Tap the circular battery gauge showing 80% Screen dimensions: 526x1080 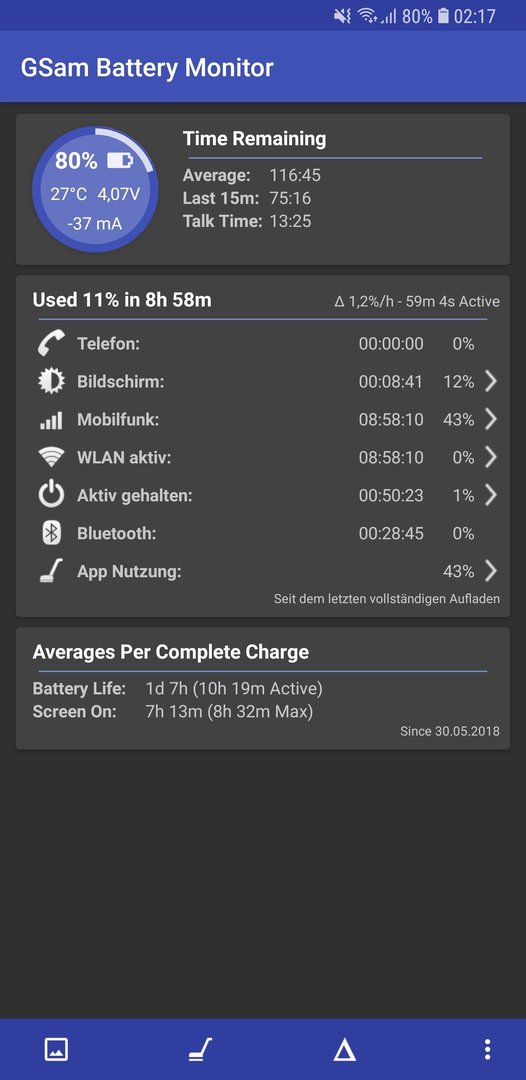point(95,189)
